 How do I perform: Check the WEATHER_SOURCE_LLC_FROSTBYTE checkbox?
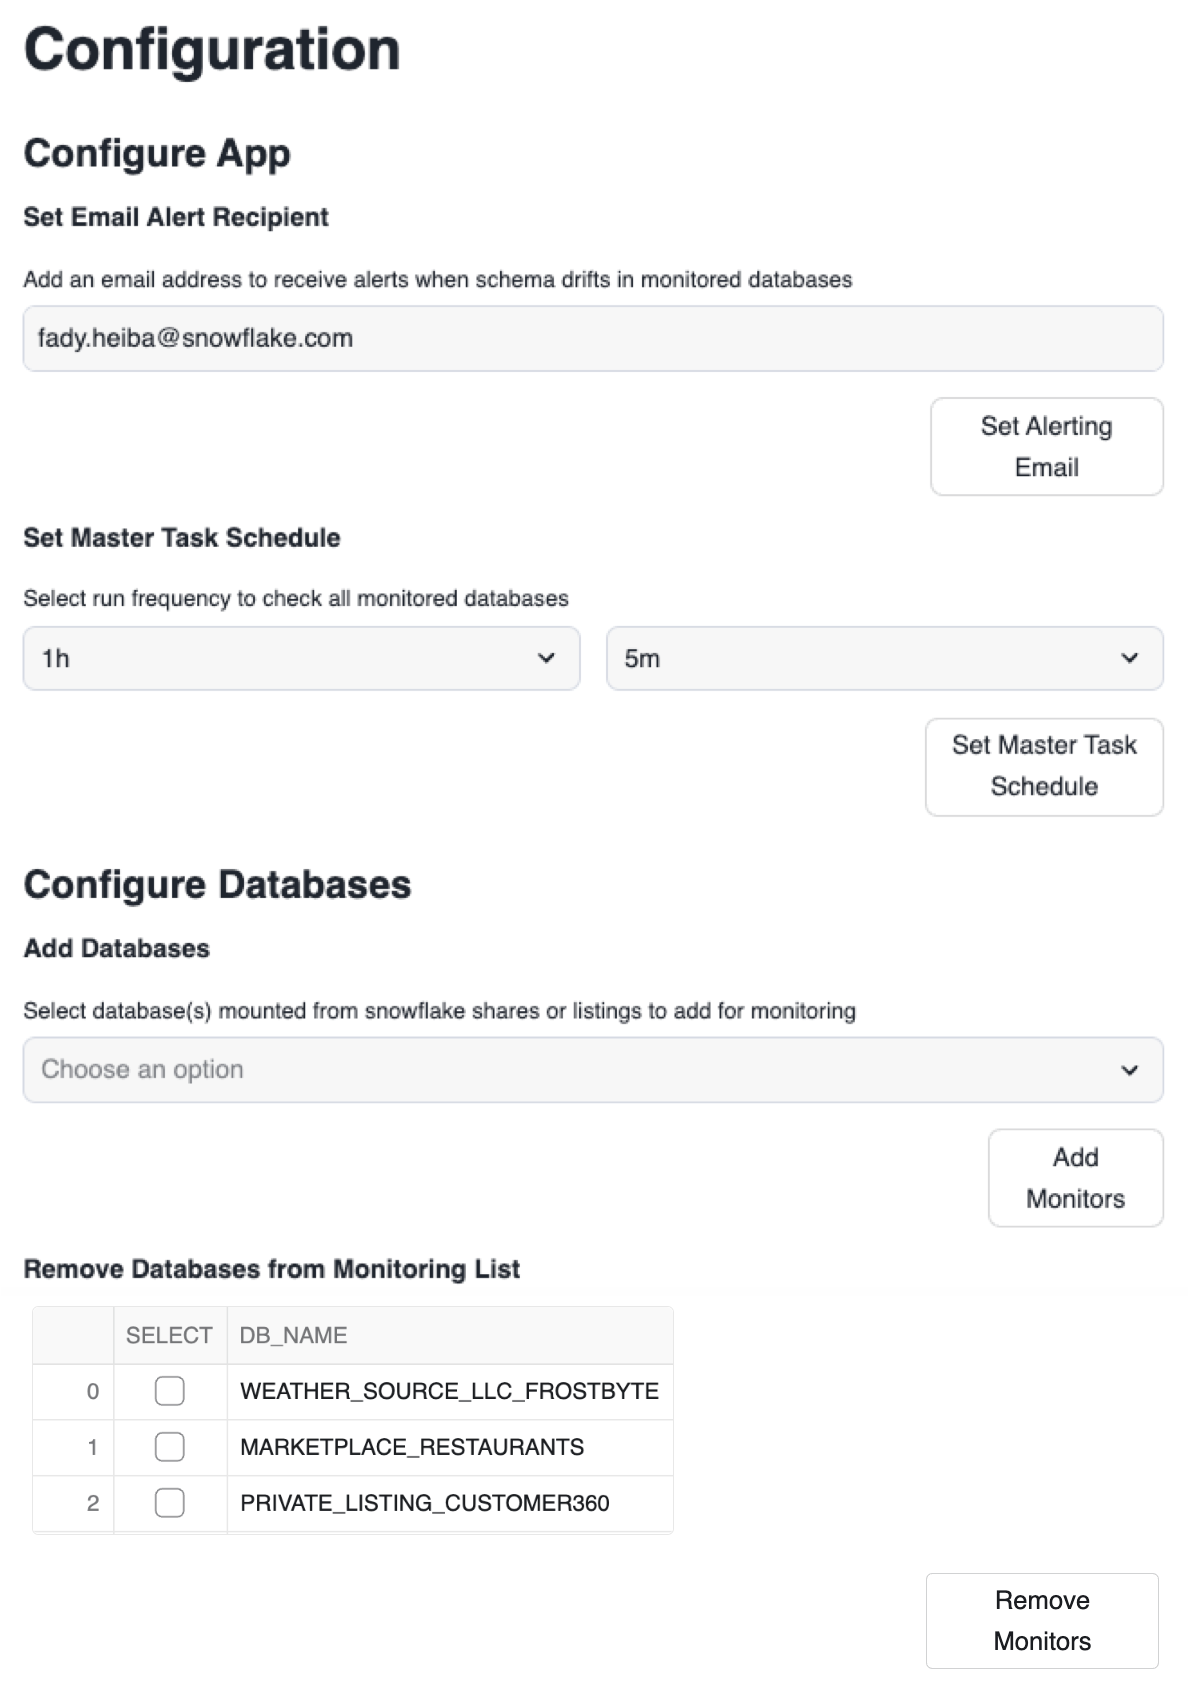(x=170, y=1391)
